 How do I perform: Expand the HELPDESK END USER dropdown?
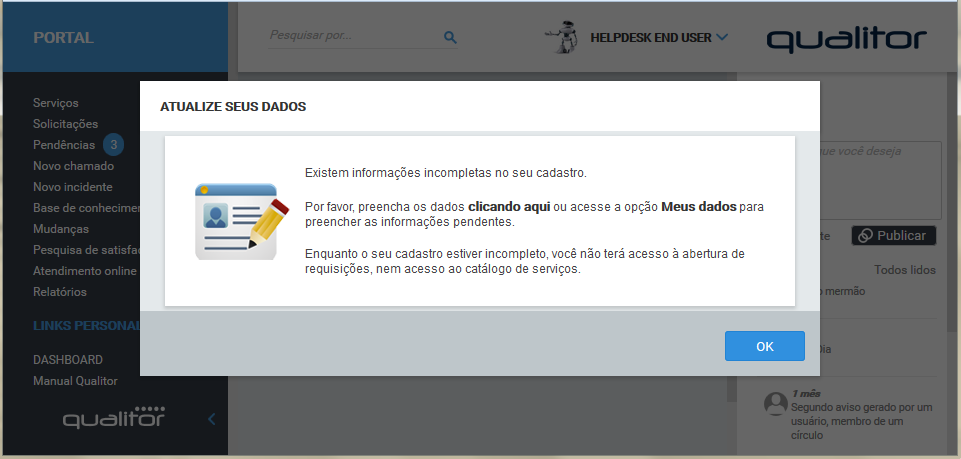tap(721, 37)
